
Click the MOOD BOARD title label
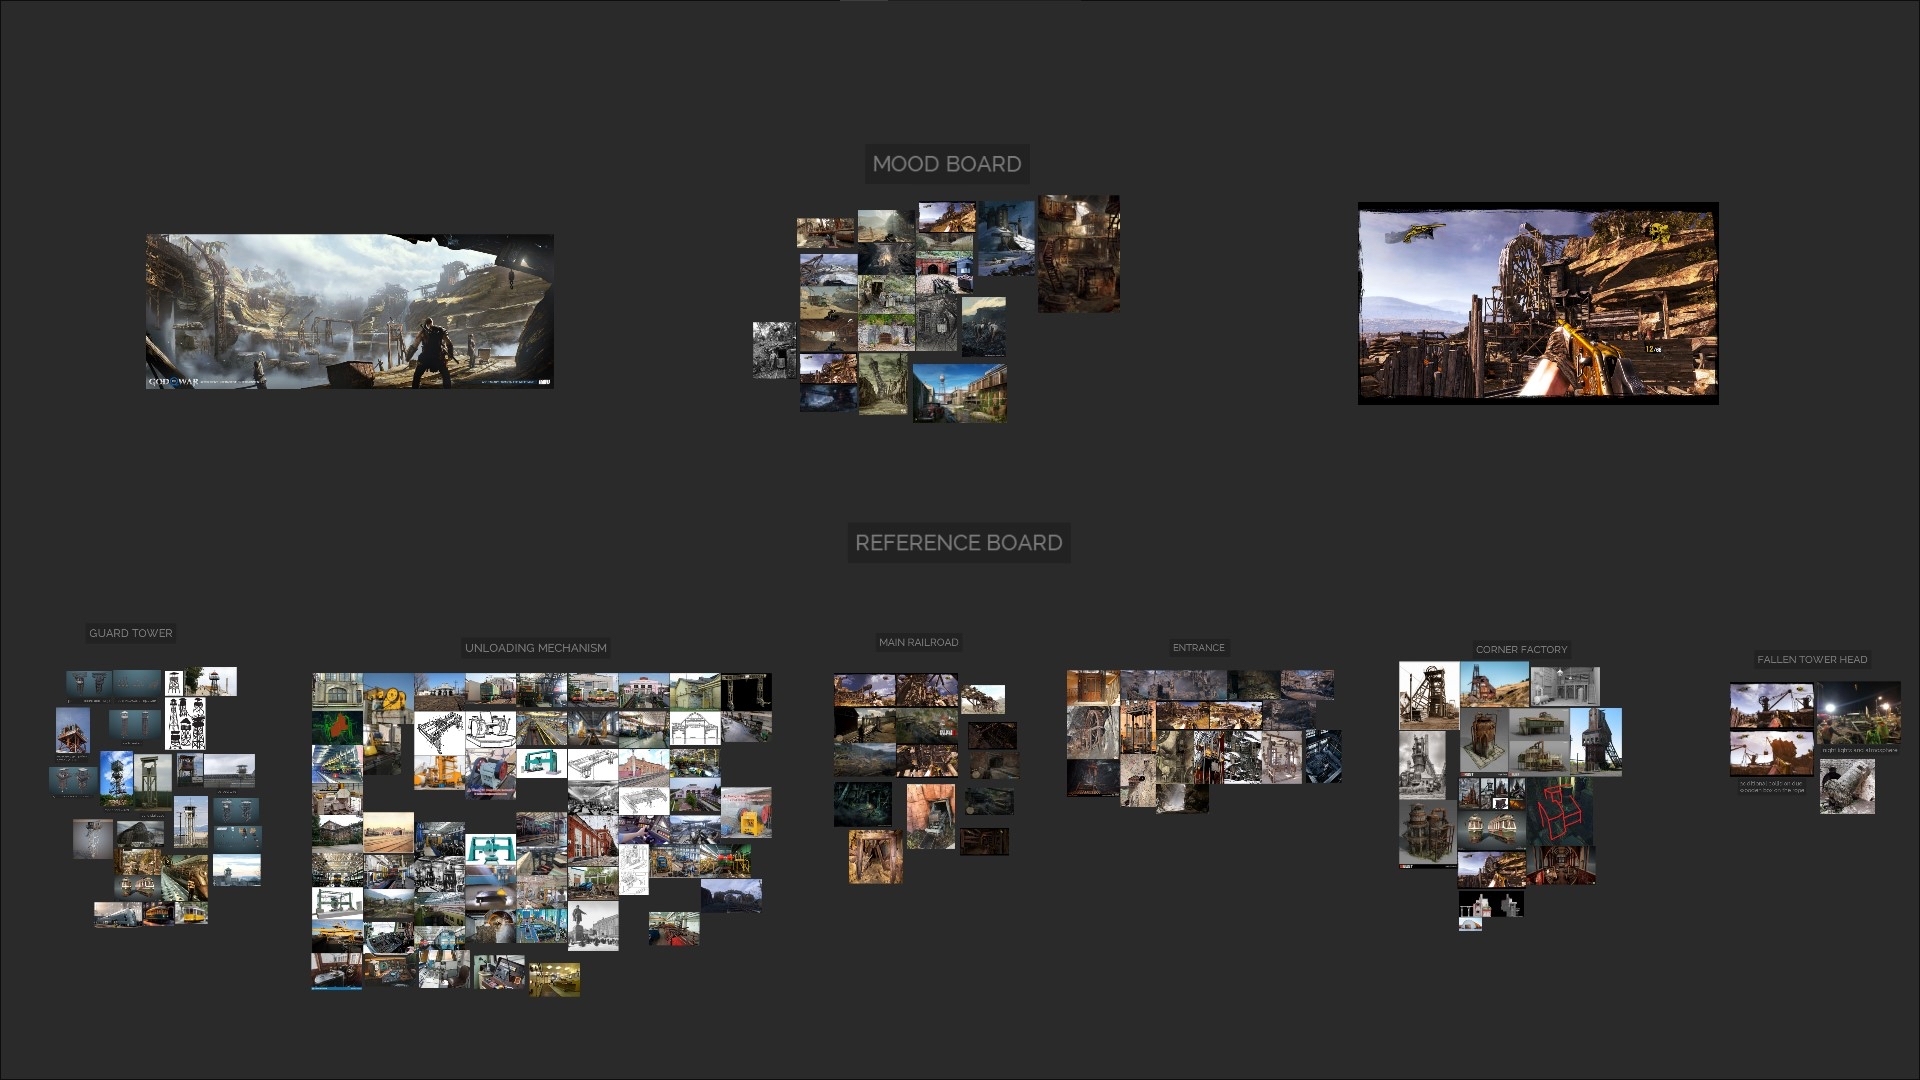(x=946, y=164)
